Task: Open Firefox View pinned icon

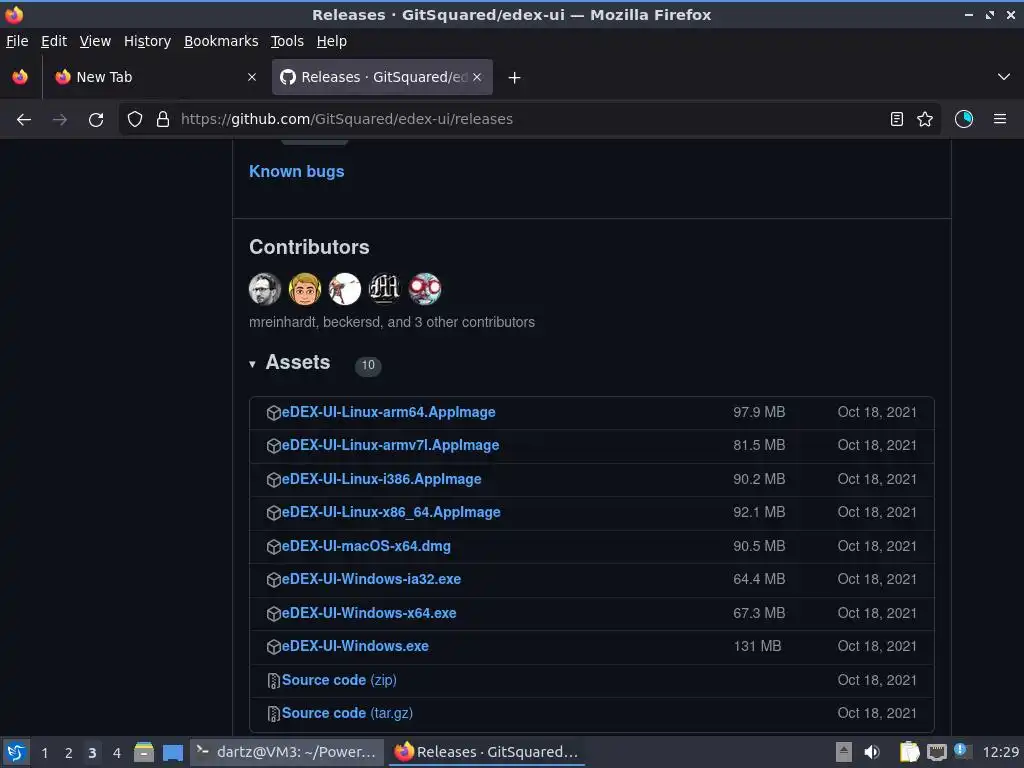Action: [20, 77]
